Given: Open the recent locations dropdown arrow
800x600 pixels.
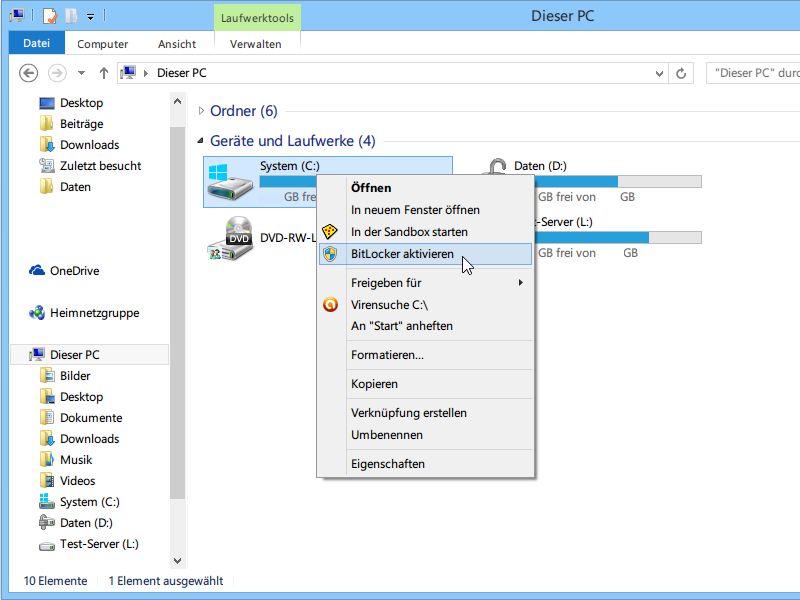Looking at the screenshot, I should tap(81, 73).
